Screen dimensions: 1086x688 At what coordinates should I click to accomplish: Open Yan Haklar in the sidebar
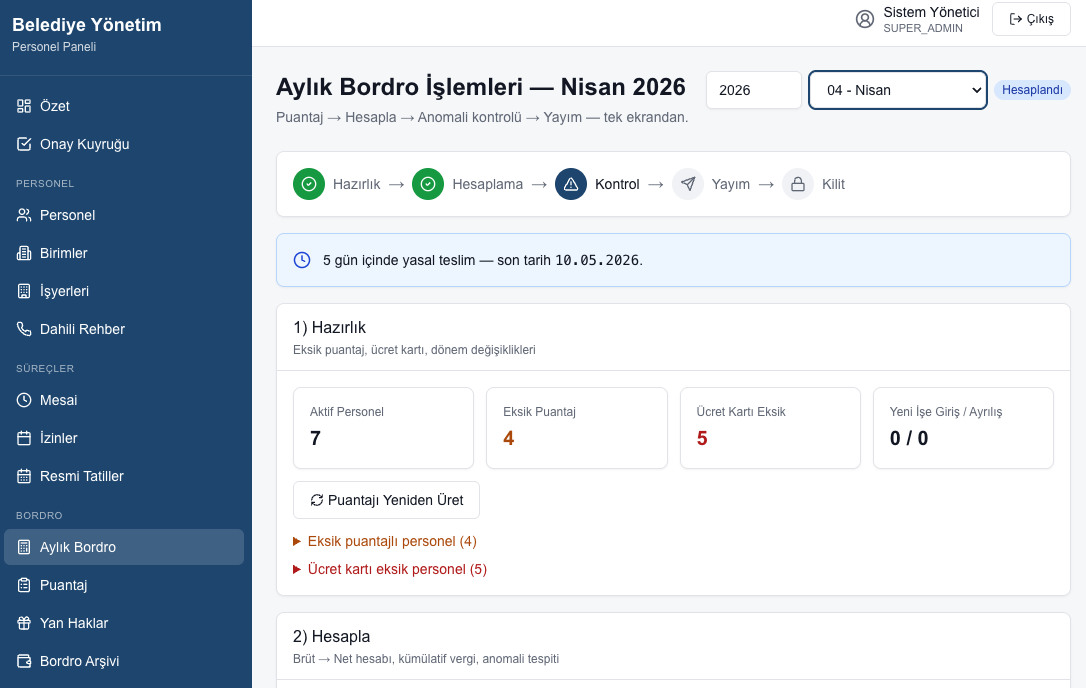click(x=124, y=623)
